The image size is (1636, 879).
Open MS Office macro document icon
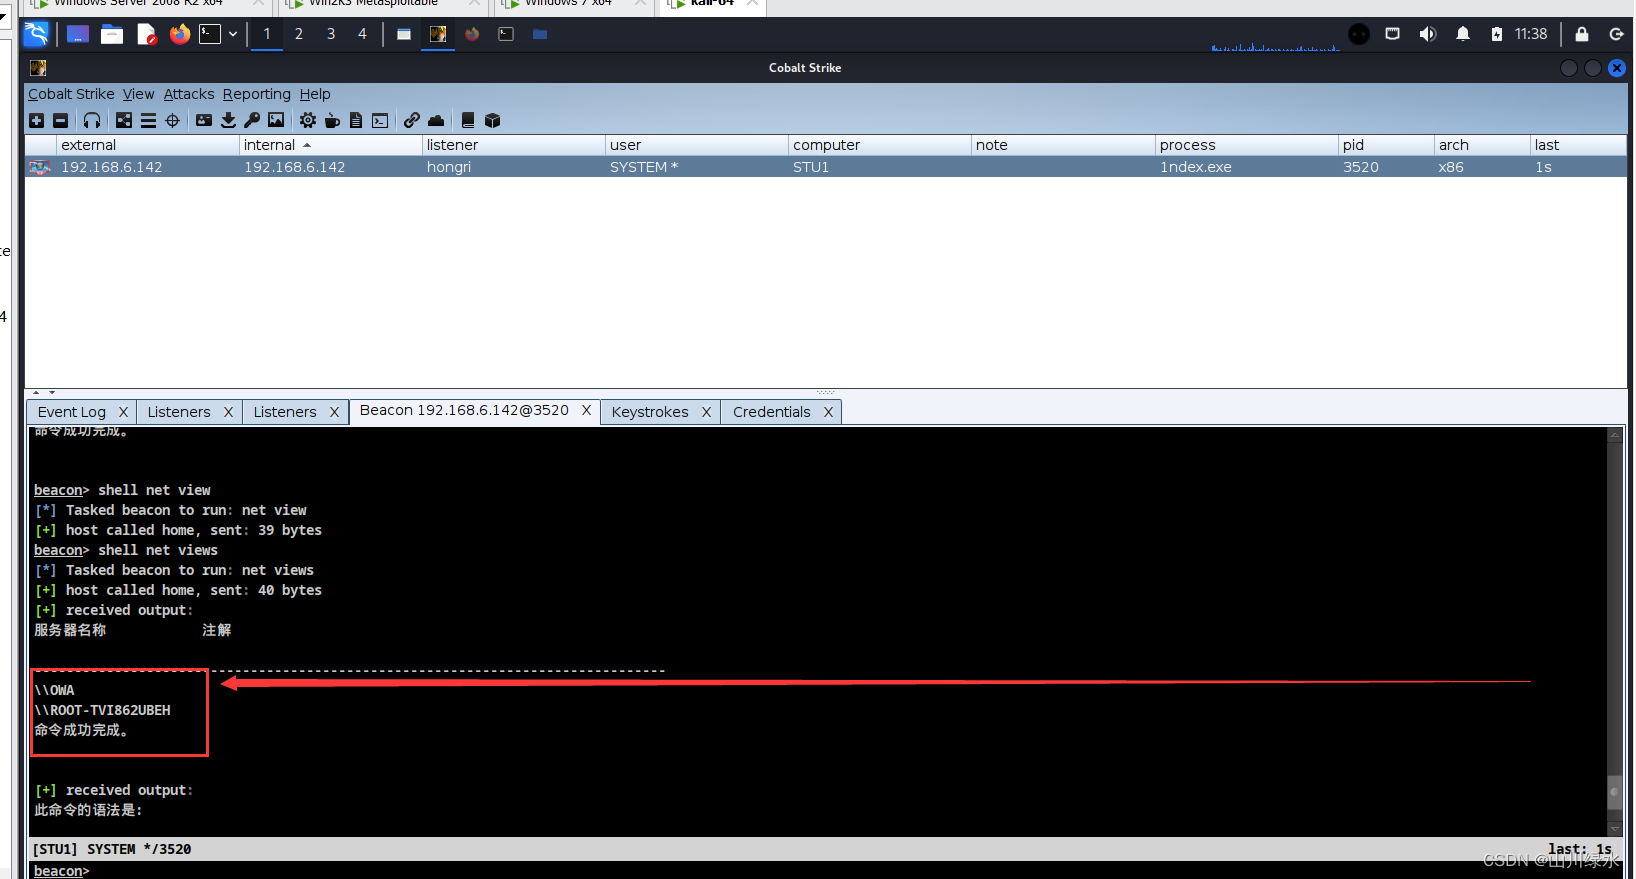(356, 120)
